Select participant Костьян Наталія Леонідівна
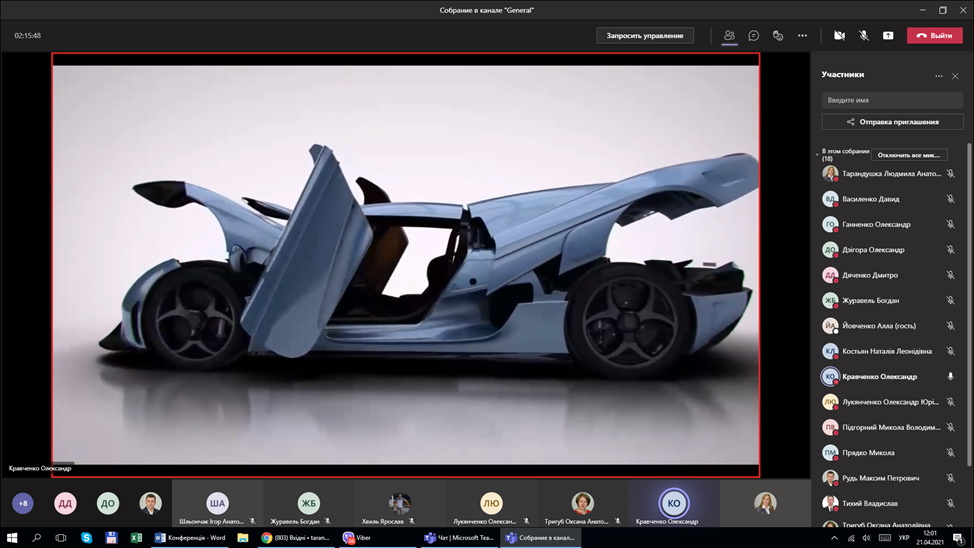This screenshot has height=548, width=974. (x=889, y=351)
